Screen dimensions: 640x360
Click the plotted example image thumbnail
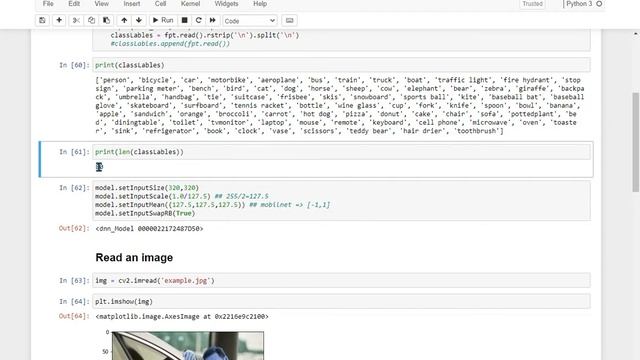pos(188,346)
